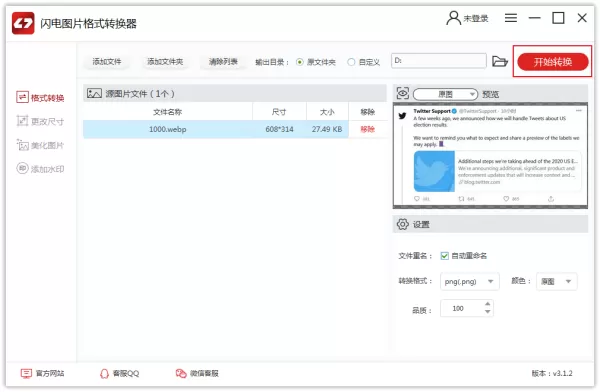
Task: Click the version v3.1.2 text
Action: tap(552, 373)
